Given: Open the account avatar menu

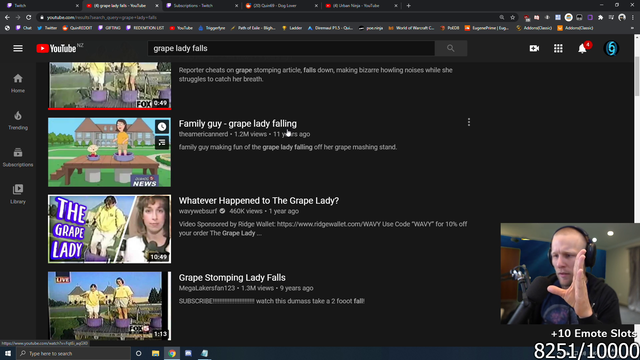Looking at the screenshot, I should 611,48.
